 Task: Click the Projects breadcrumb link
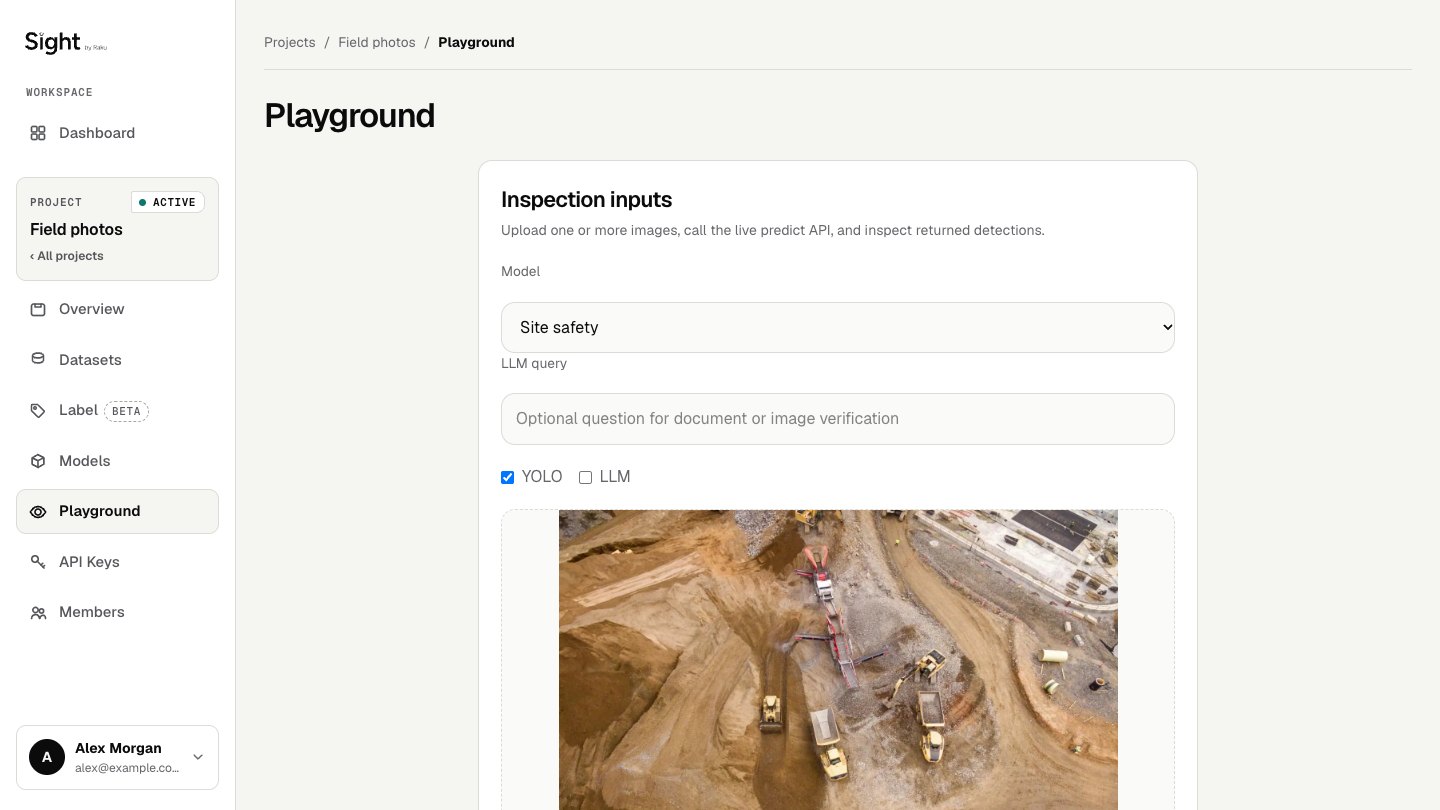click(290, 42)
